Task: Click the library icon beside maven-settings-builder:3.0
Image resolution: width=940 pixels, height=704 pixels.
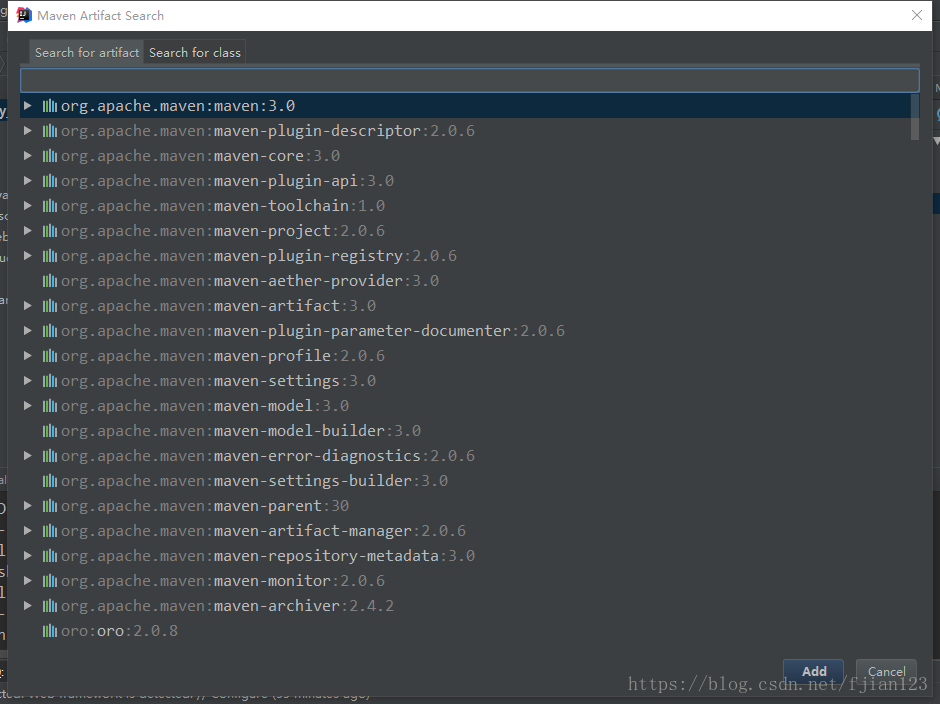Action: 50,481
